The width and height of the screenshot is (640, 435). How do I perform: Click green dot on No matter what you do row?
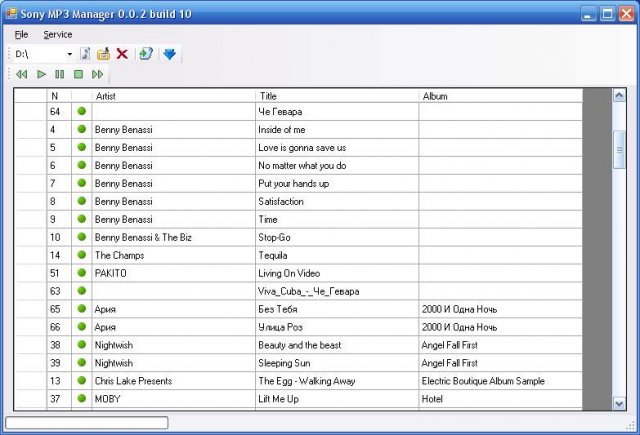coord(82,165)
